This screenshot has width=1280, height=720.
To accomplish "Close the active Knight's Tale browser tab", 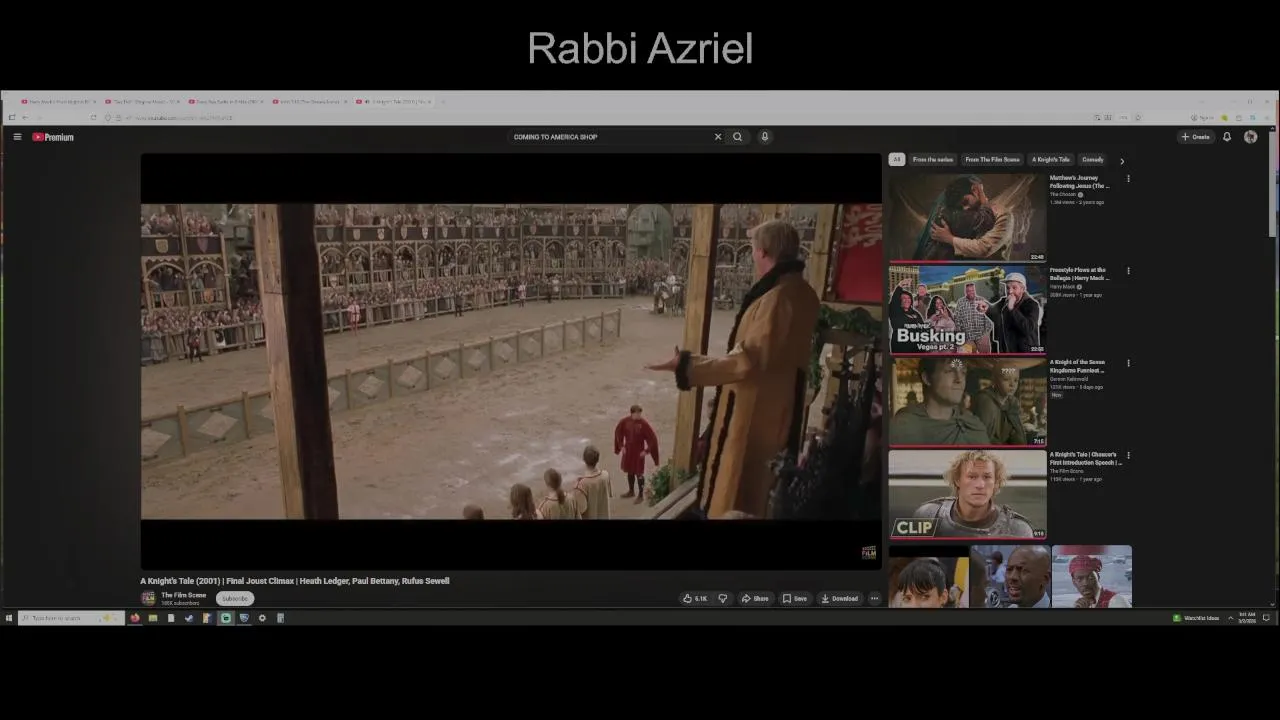I will point(430,101).
